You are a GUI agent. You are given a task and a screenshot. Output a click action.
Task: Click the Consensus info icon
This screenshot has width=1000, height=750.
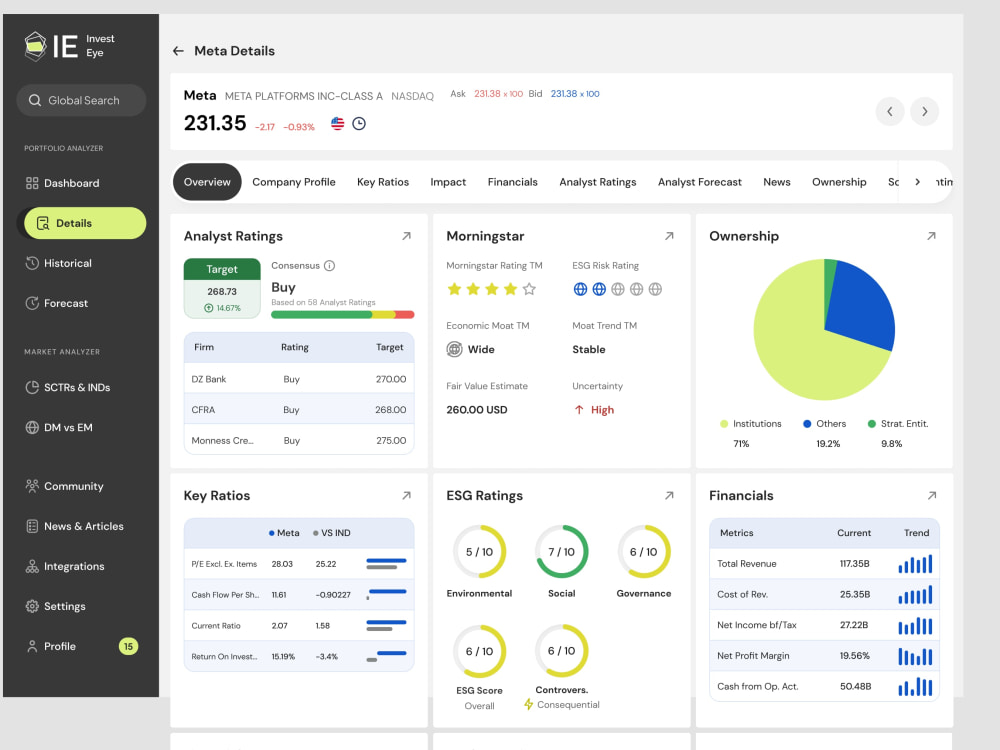click(329, 266)
